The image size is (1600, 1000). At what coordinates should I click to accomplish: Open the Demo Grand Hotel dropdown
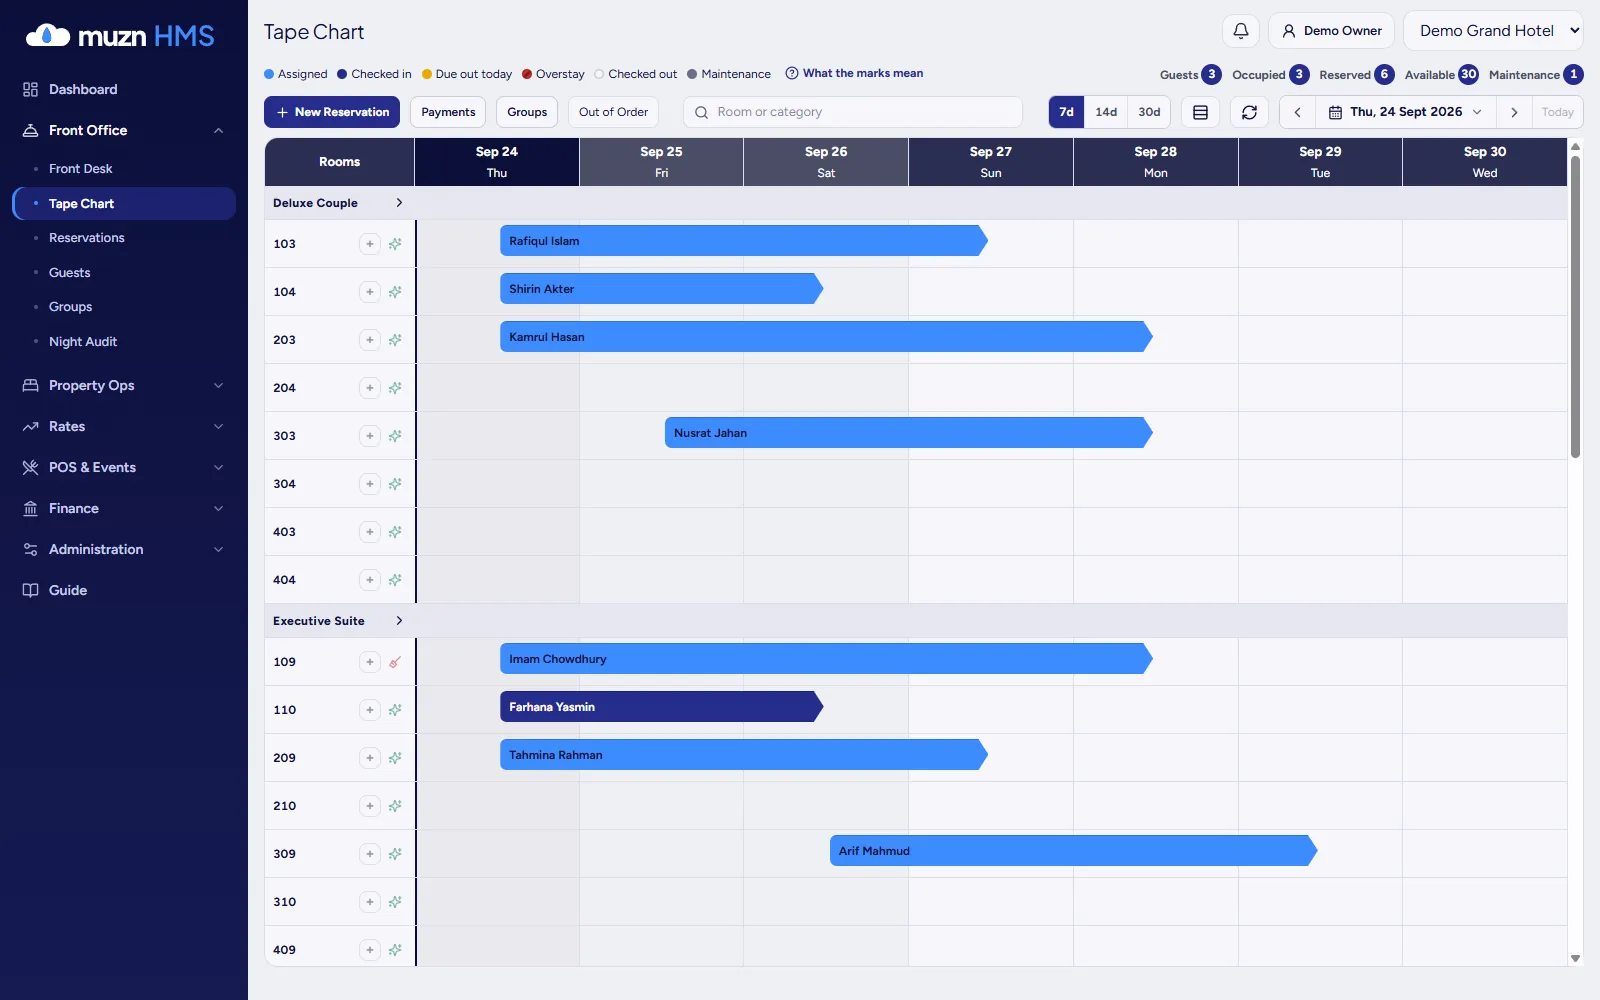[1493, 31]
